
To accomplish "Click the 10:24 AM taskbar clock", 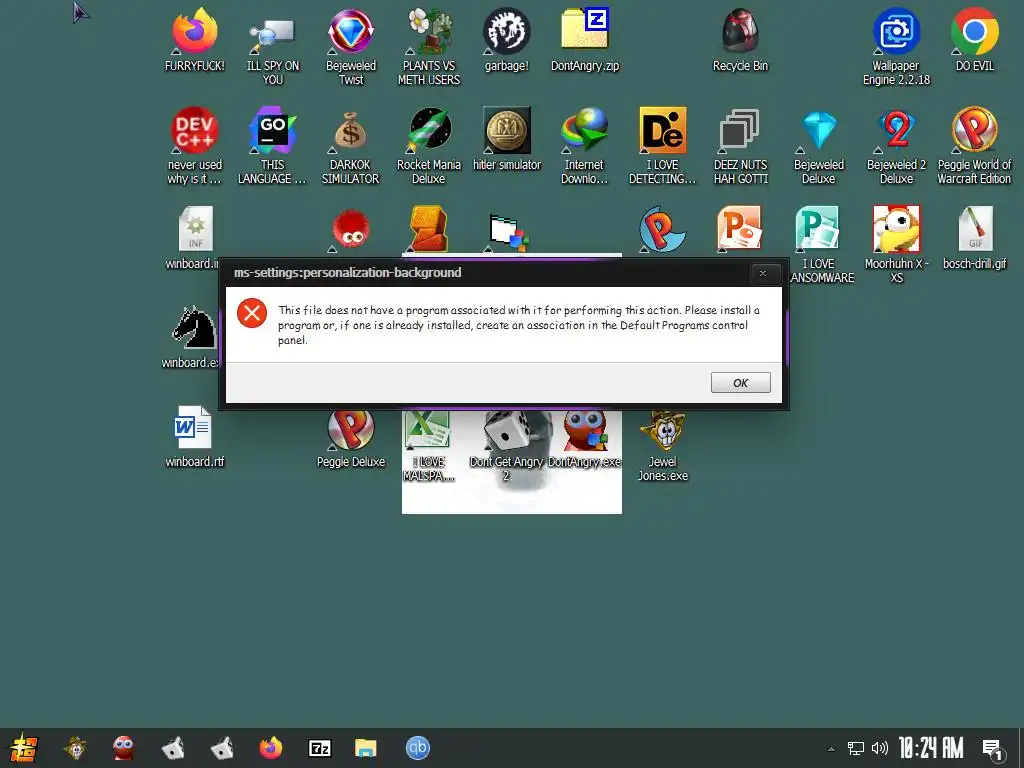I will (x=931, y=748).
